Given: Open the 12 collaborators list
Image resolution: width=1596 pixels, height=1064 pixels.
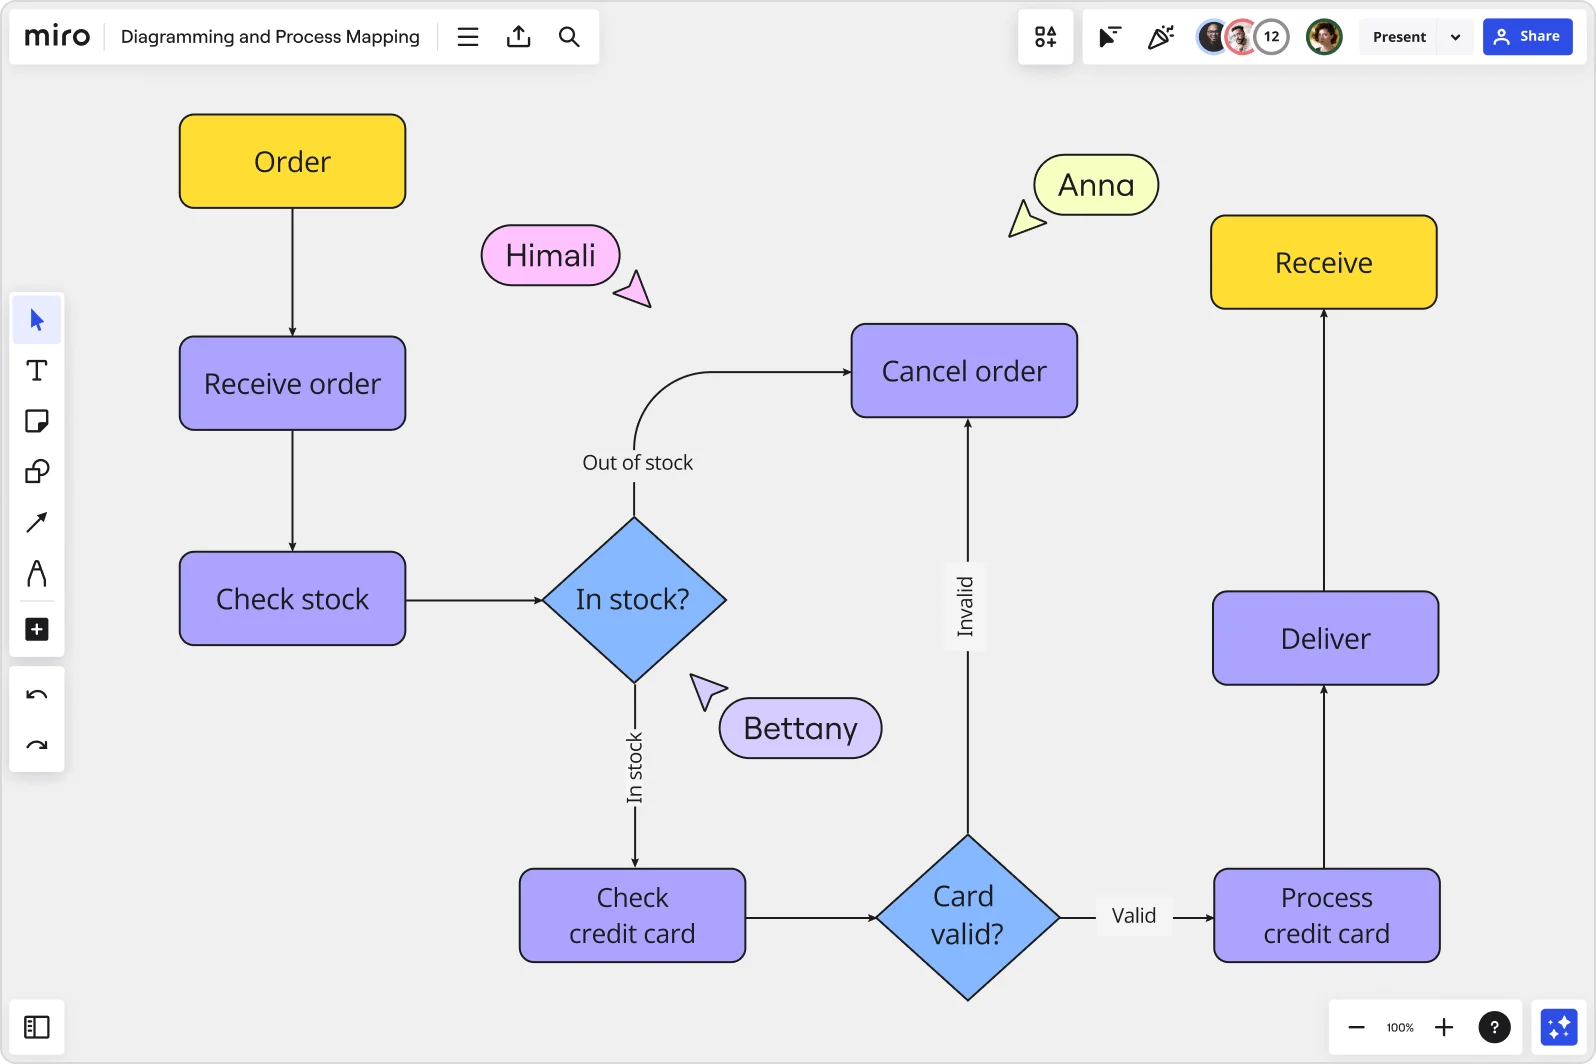Looking at the screenshot, I should (1271, 37).
